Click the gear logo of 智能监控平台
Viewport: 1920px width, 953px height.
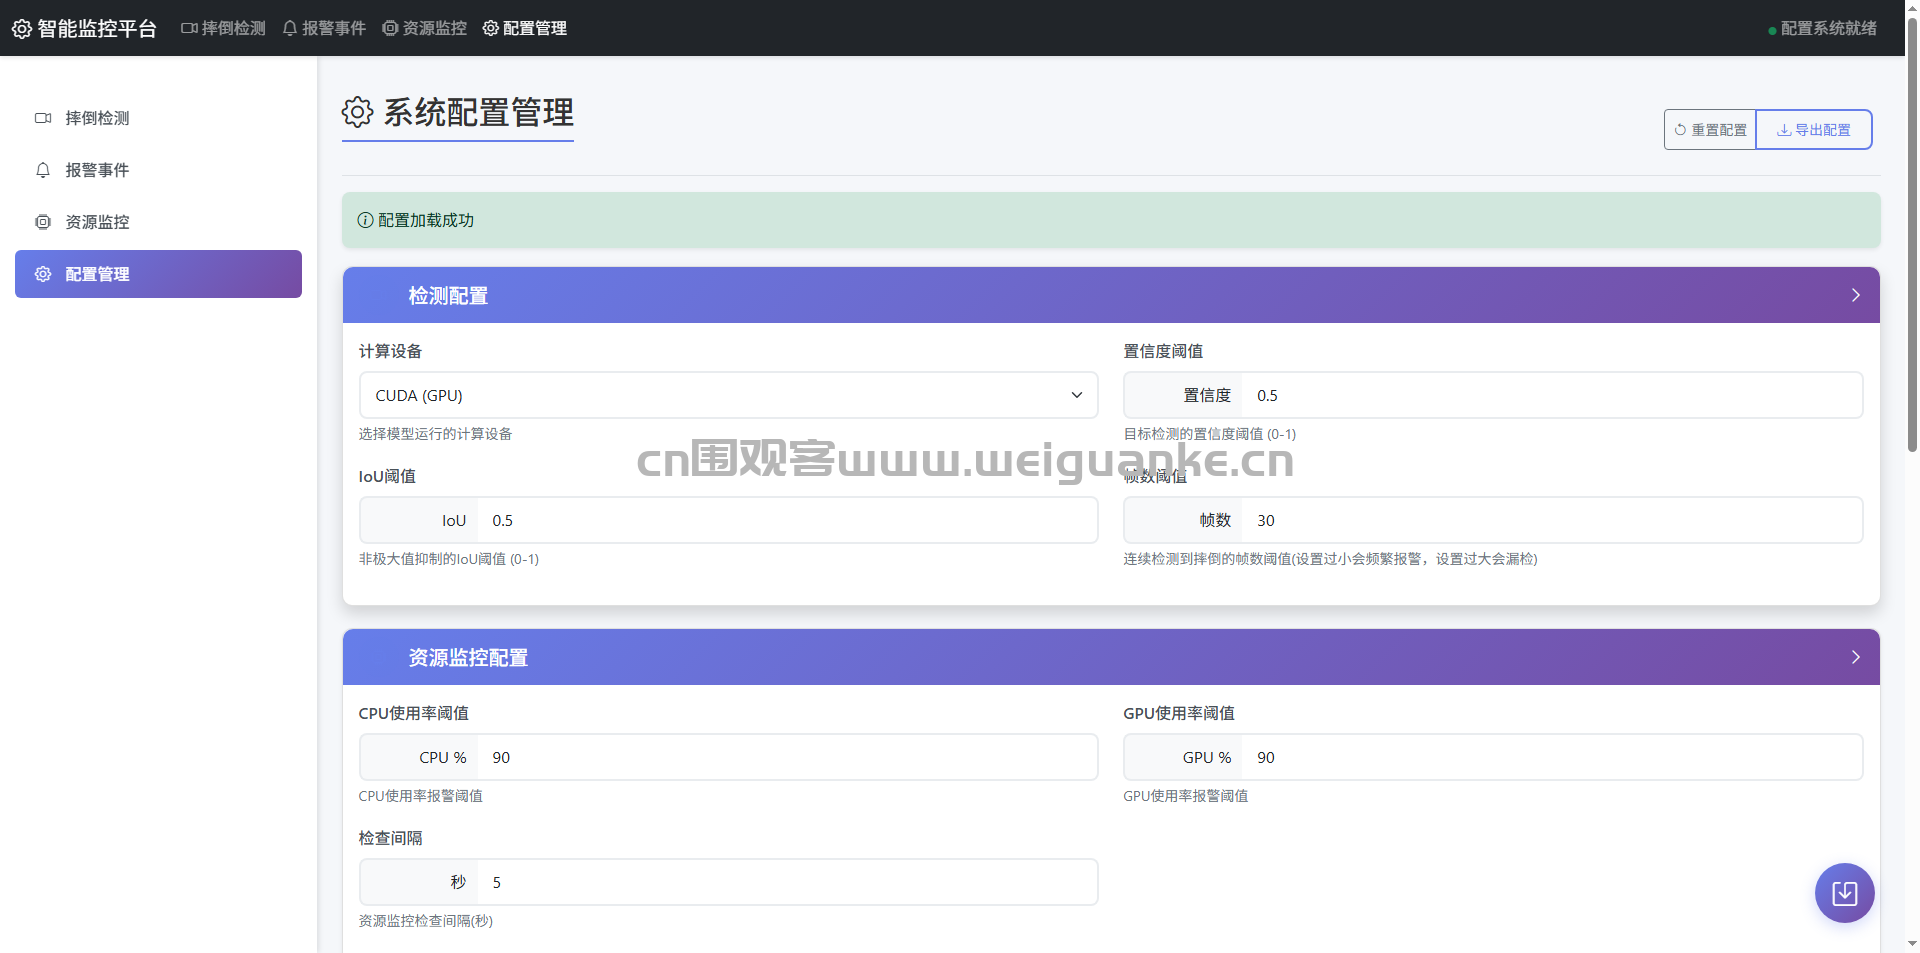22,29
